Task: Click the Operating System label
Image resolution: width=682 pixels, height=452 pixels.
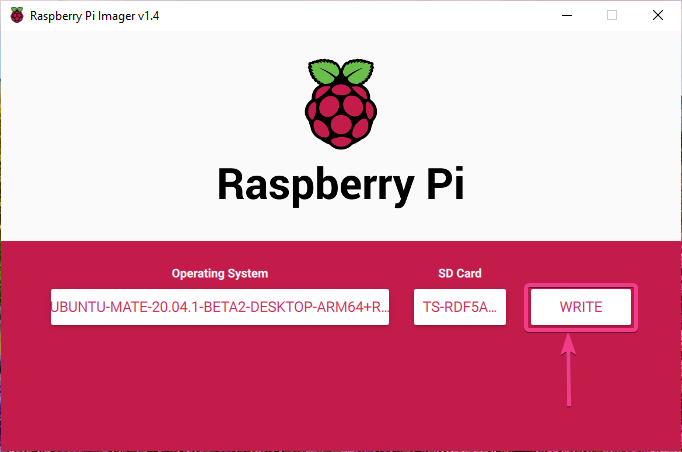Action: click(220, 274)
